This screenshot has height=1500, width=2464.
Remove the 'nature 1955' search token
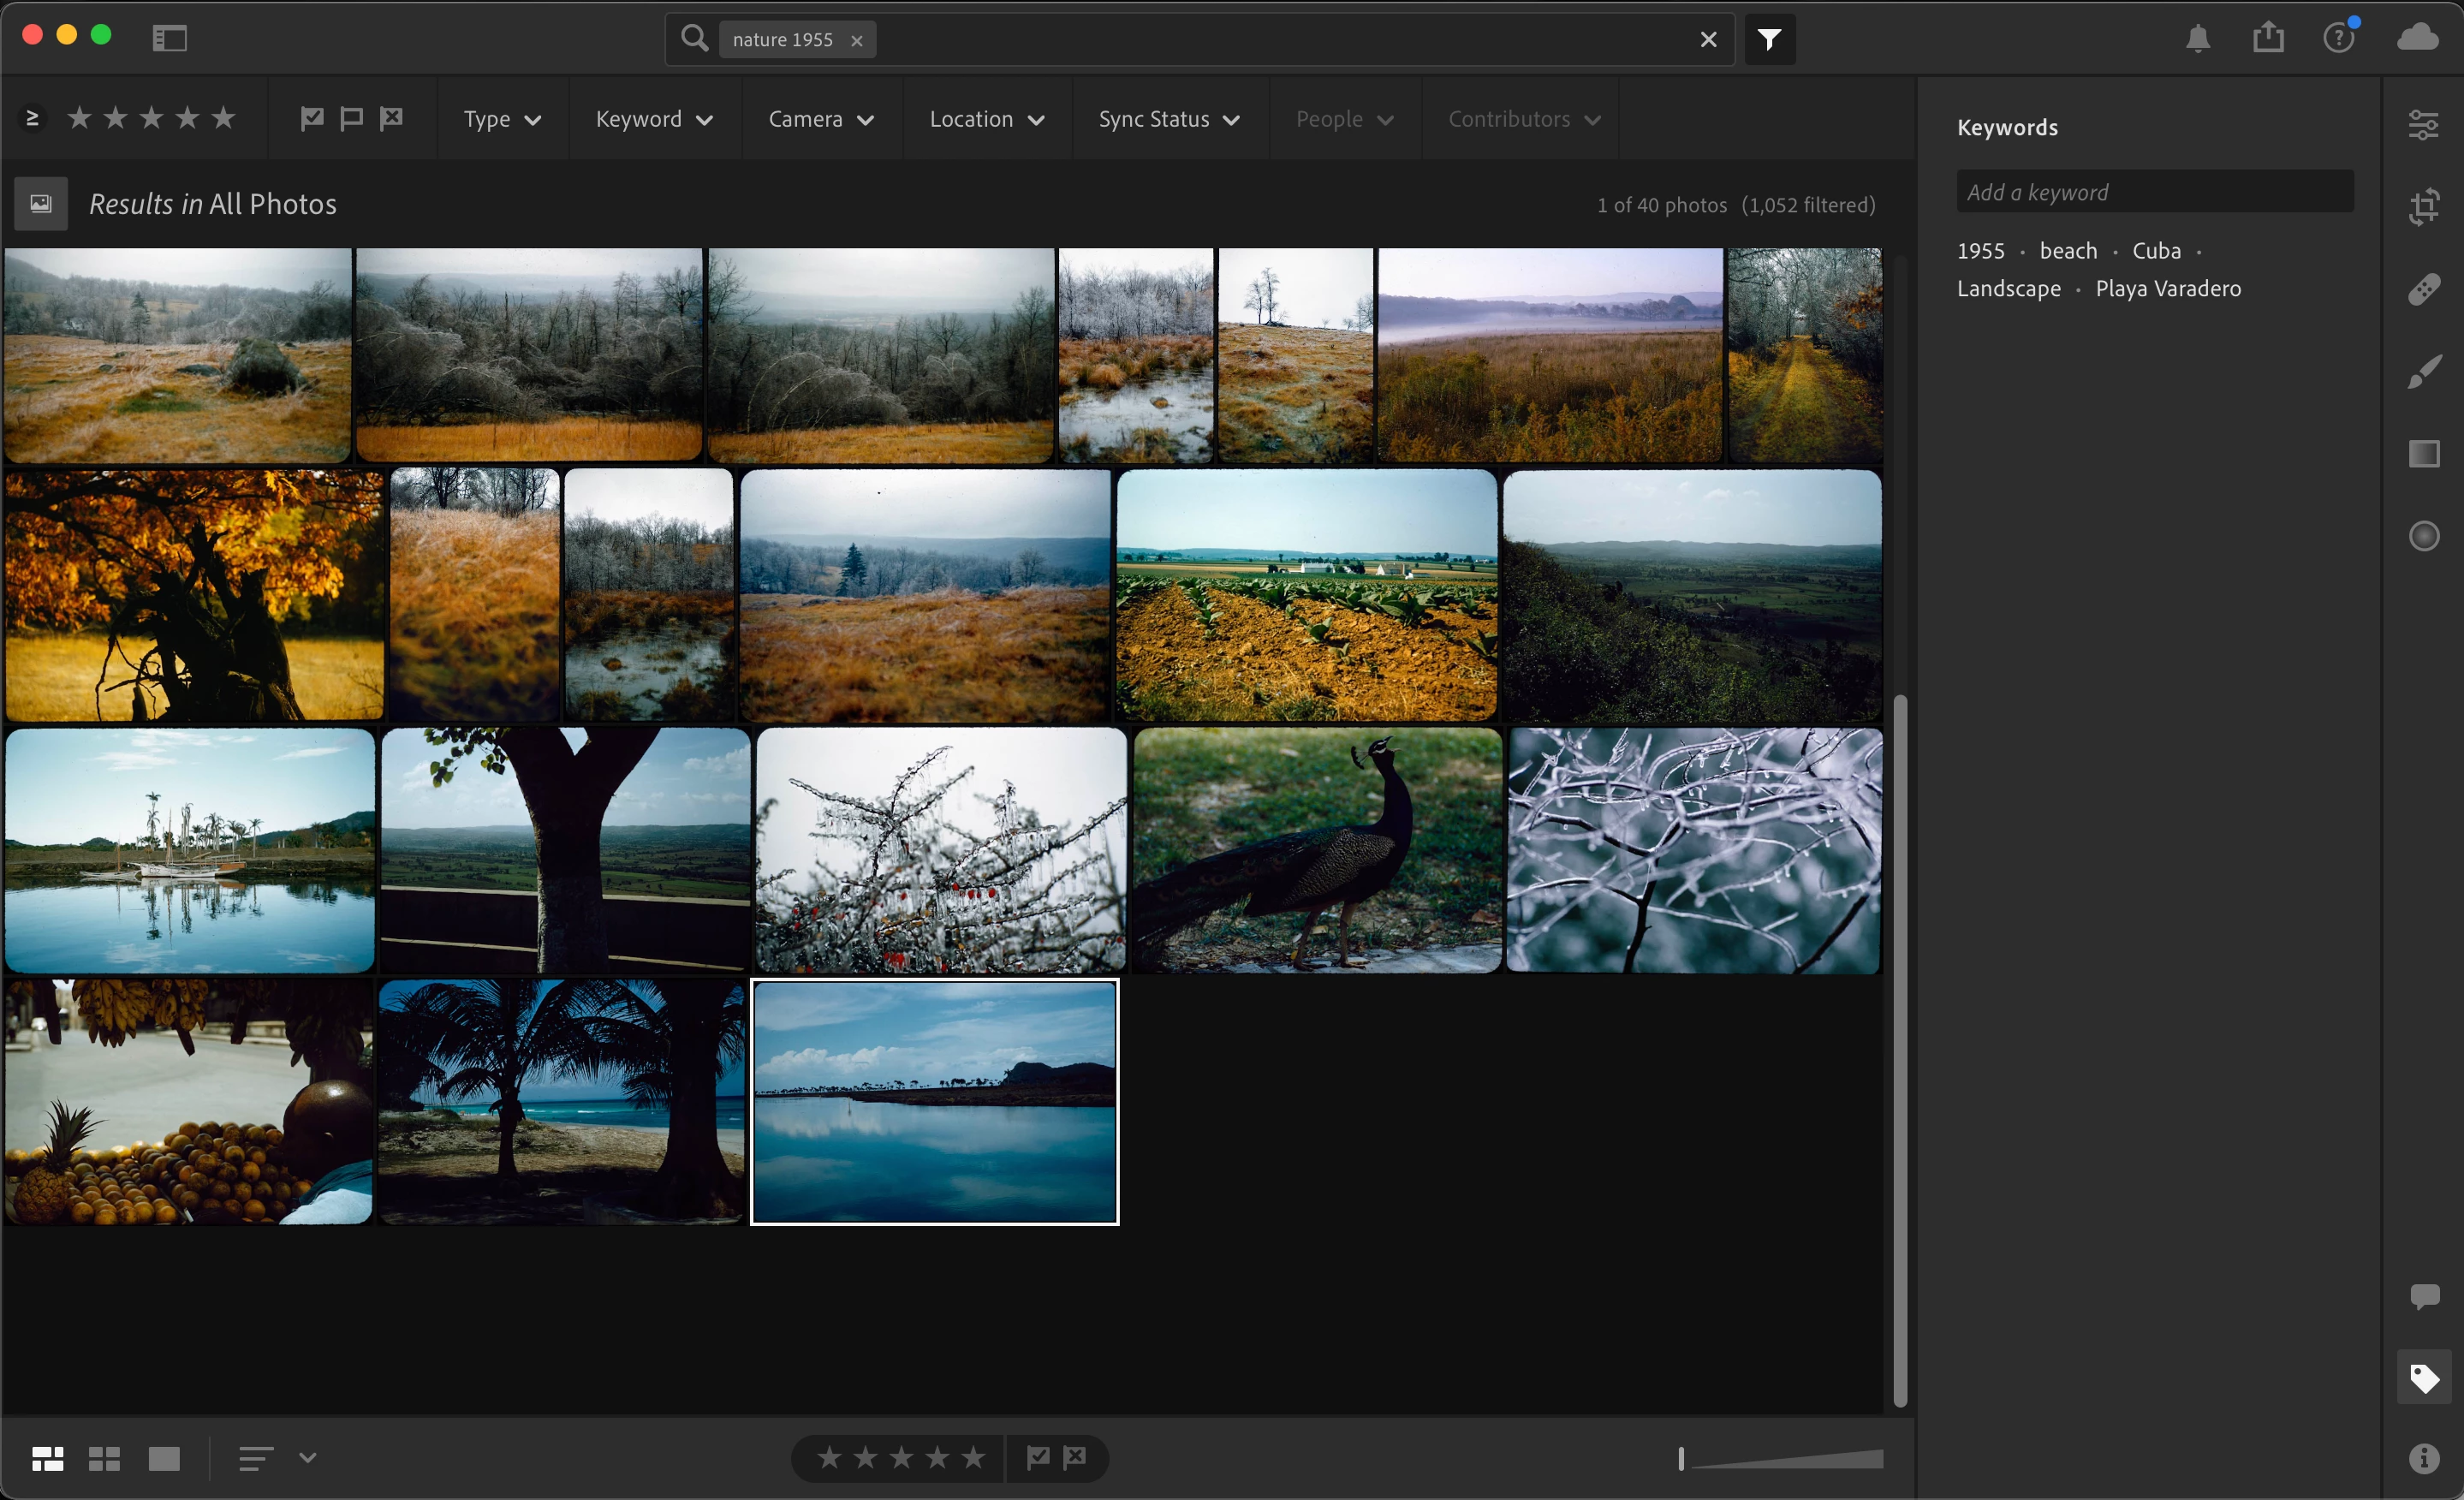point(856,40)
